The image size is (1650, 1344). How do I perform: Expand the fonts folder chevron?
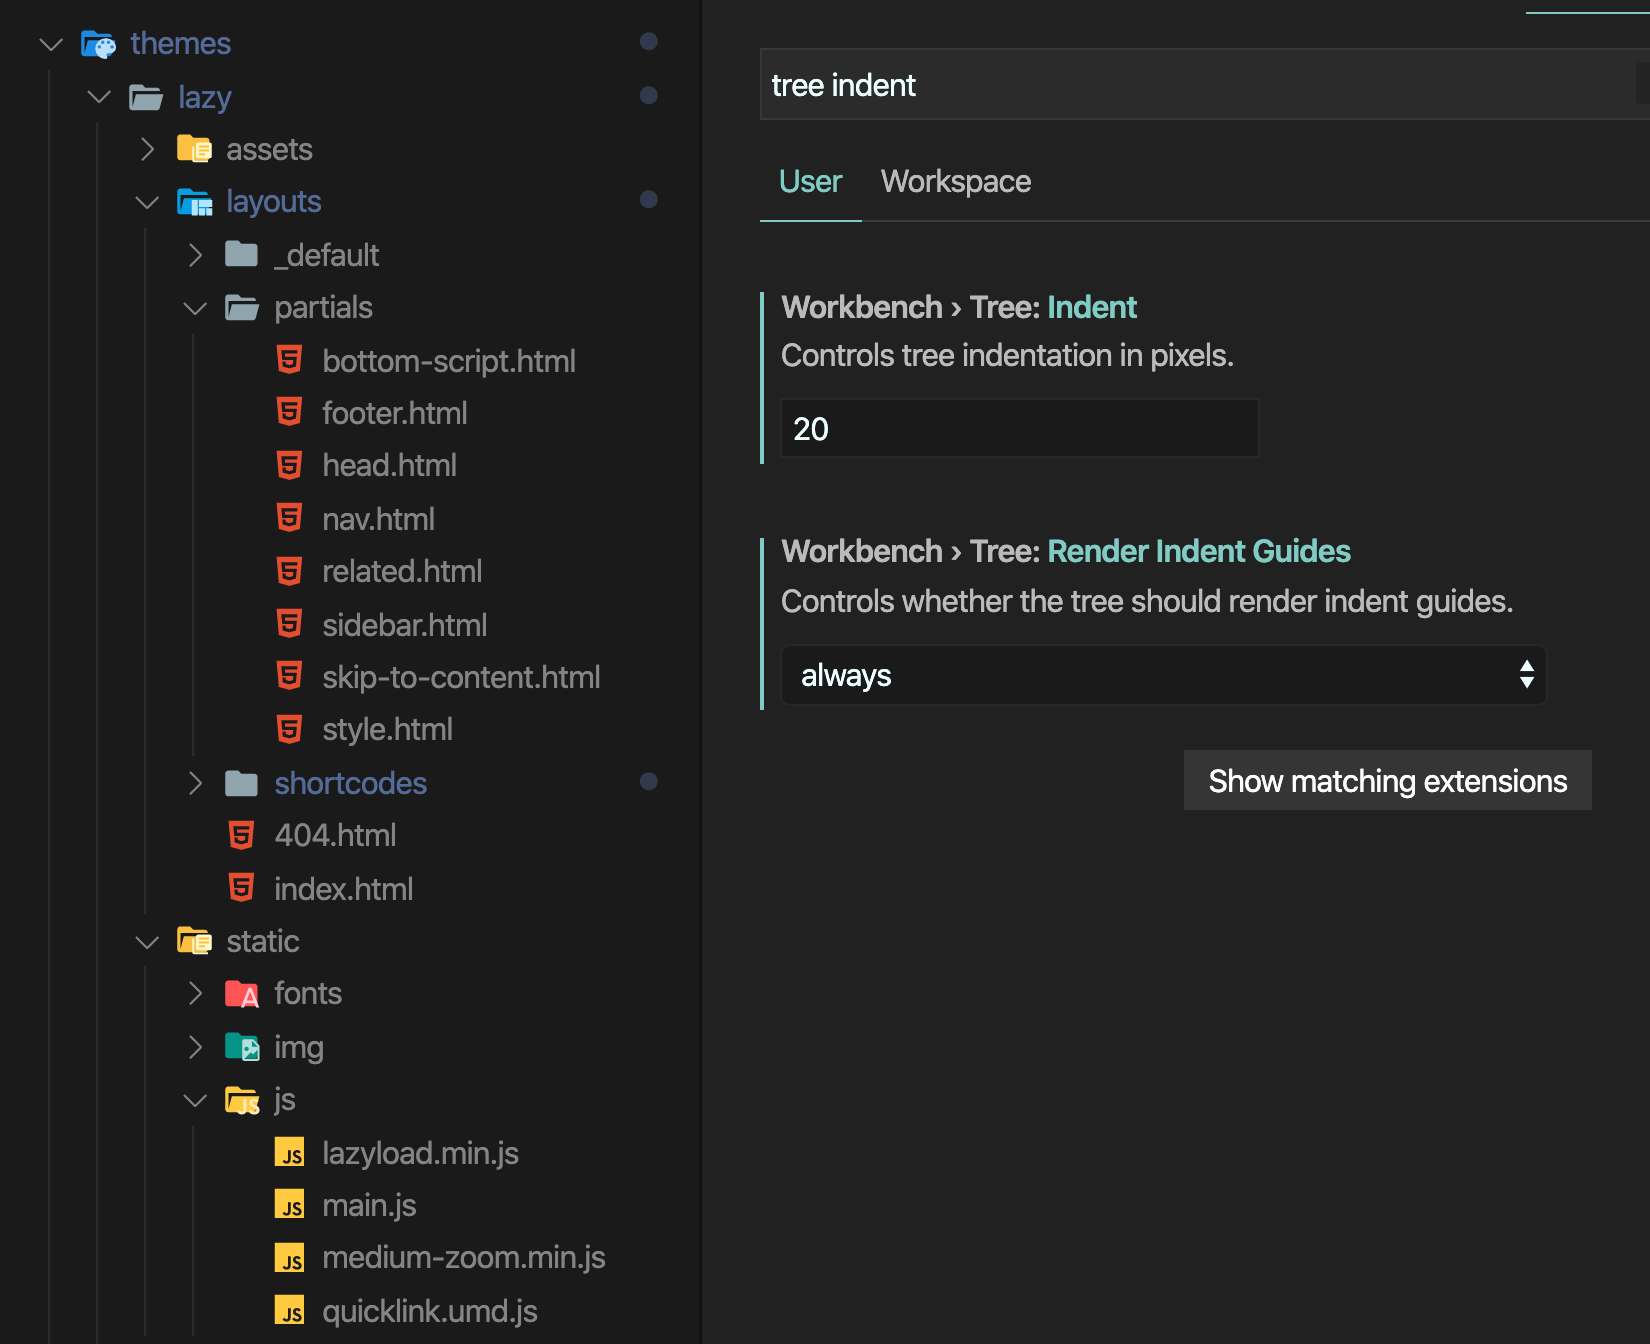196,994
